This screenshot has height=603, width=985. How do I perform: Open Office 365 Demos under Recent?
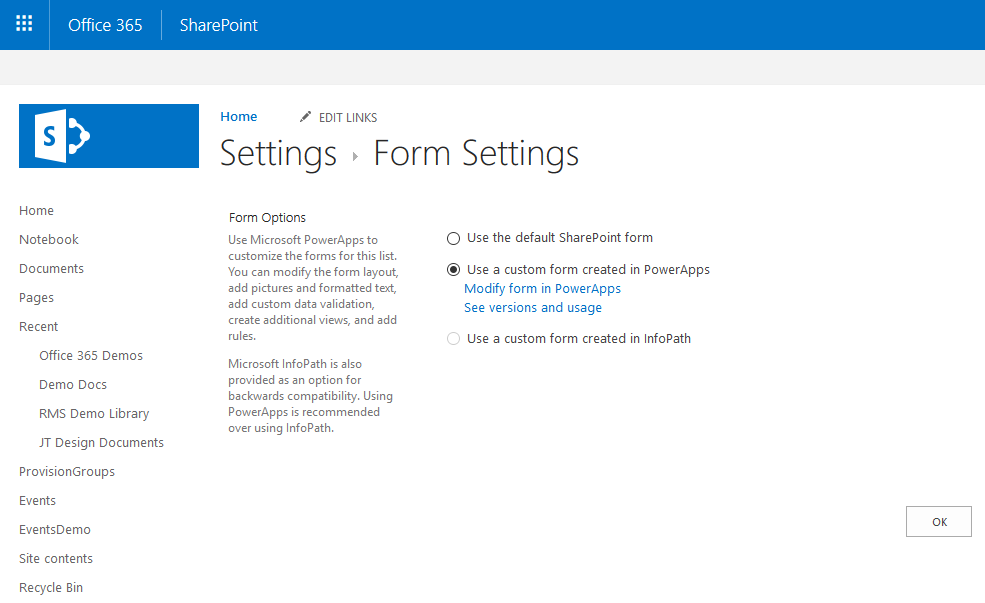91,356
